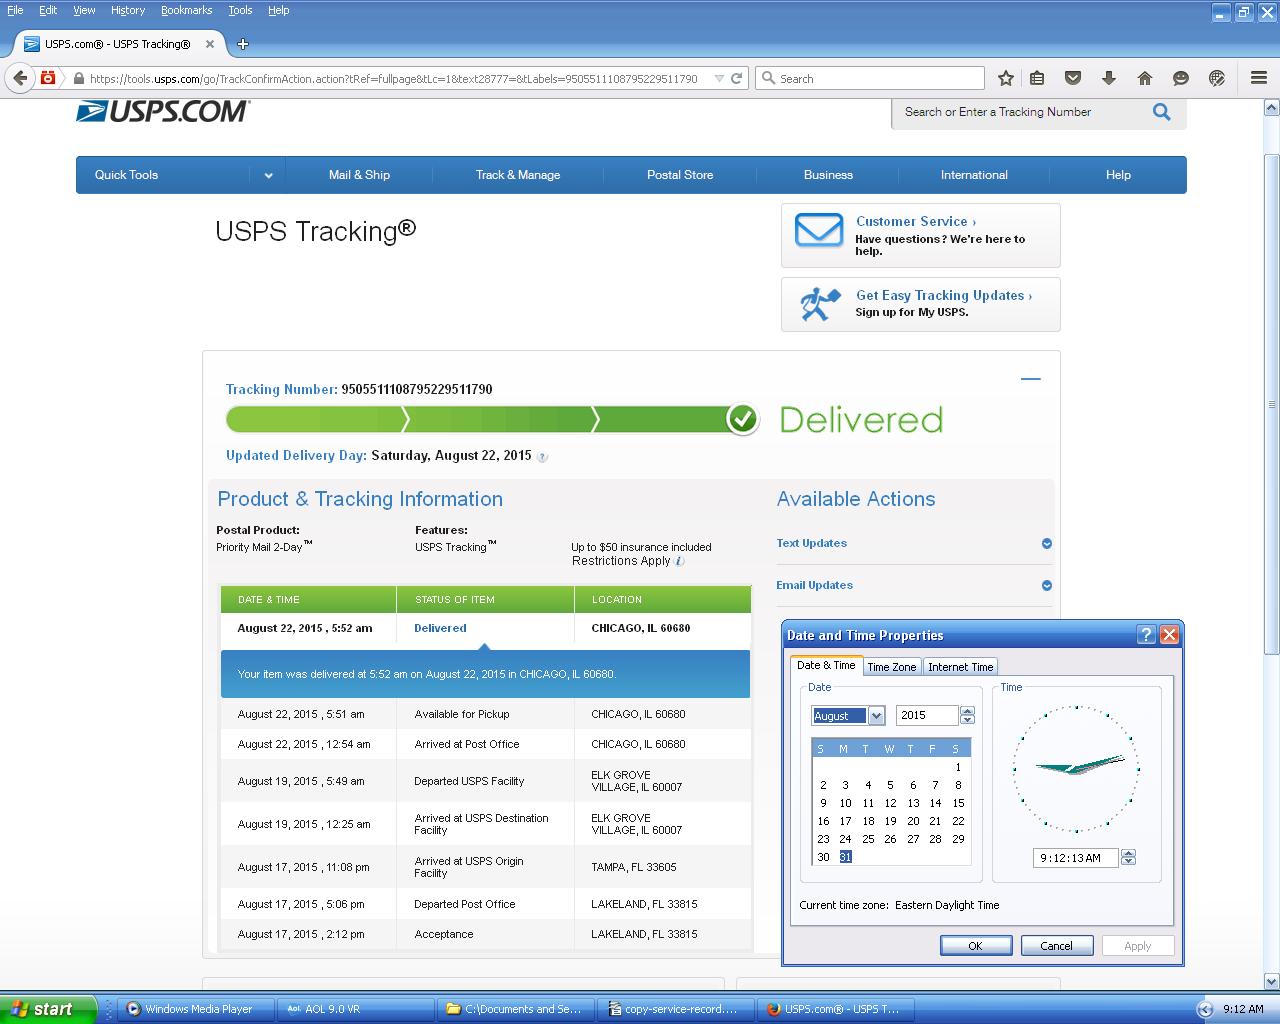This screenshot has width=1280, height=1024.
Task: Open the Quick Tools dropdown arrow
Action: point(268,175)
